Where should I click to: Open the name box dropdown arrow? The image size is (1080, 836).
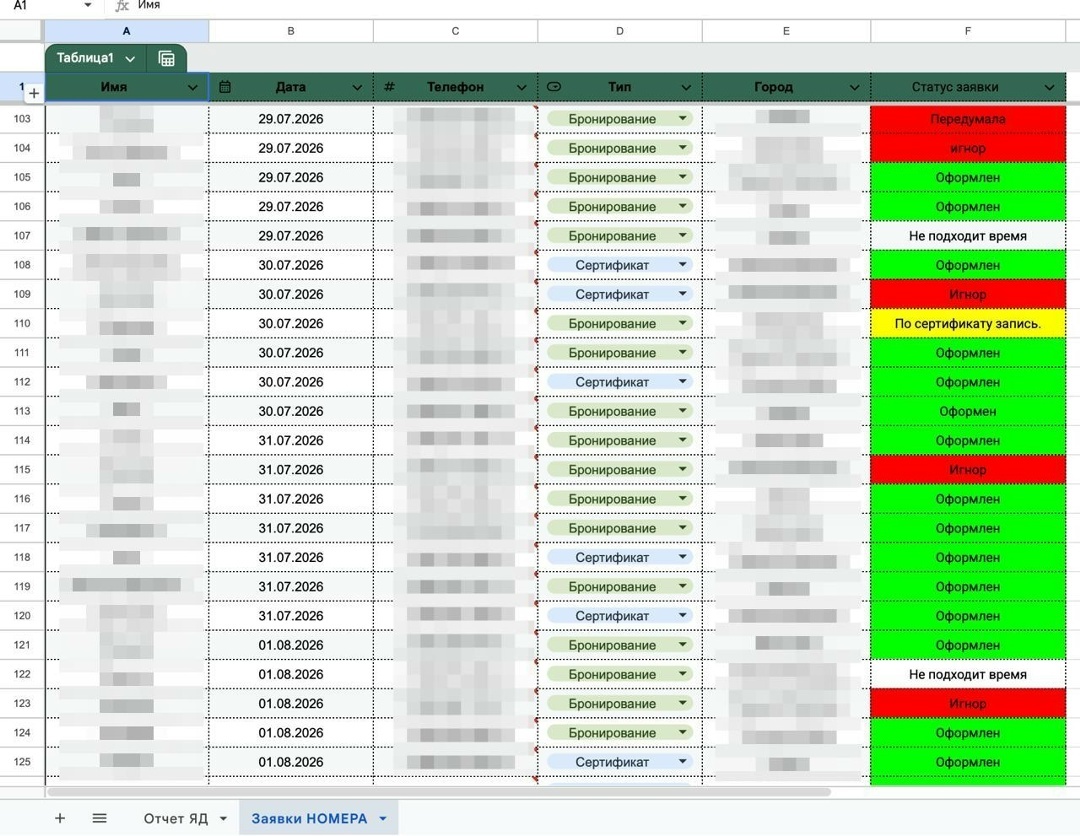tap(87, 6)
